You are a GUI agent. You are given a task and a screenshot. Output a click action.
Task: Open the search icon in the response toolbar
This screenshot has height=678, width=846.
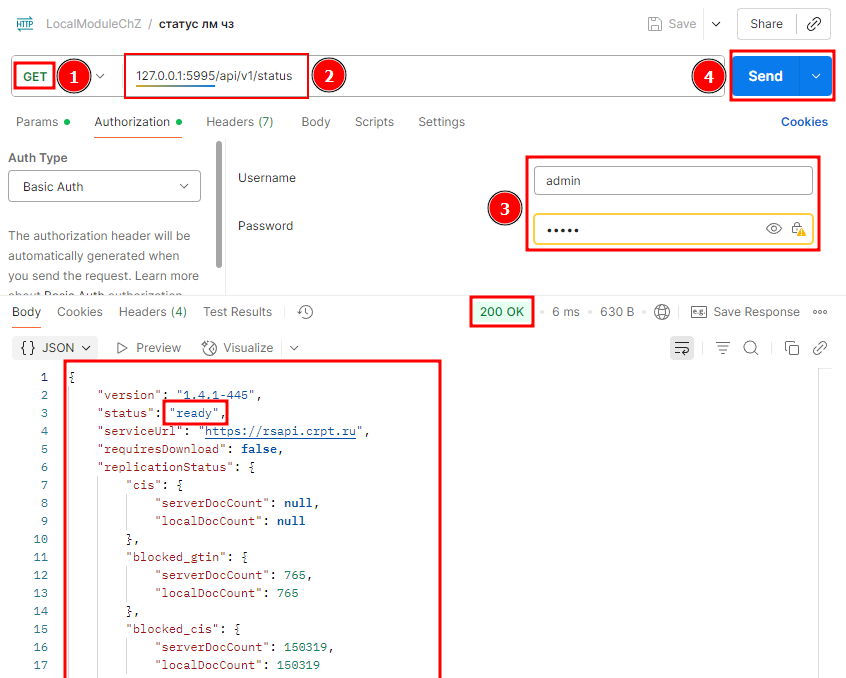coord(750,348)
